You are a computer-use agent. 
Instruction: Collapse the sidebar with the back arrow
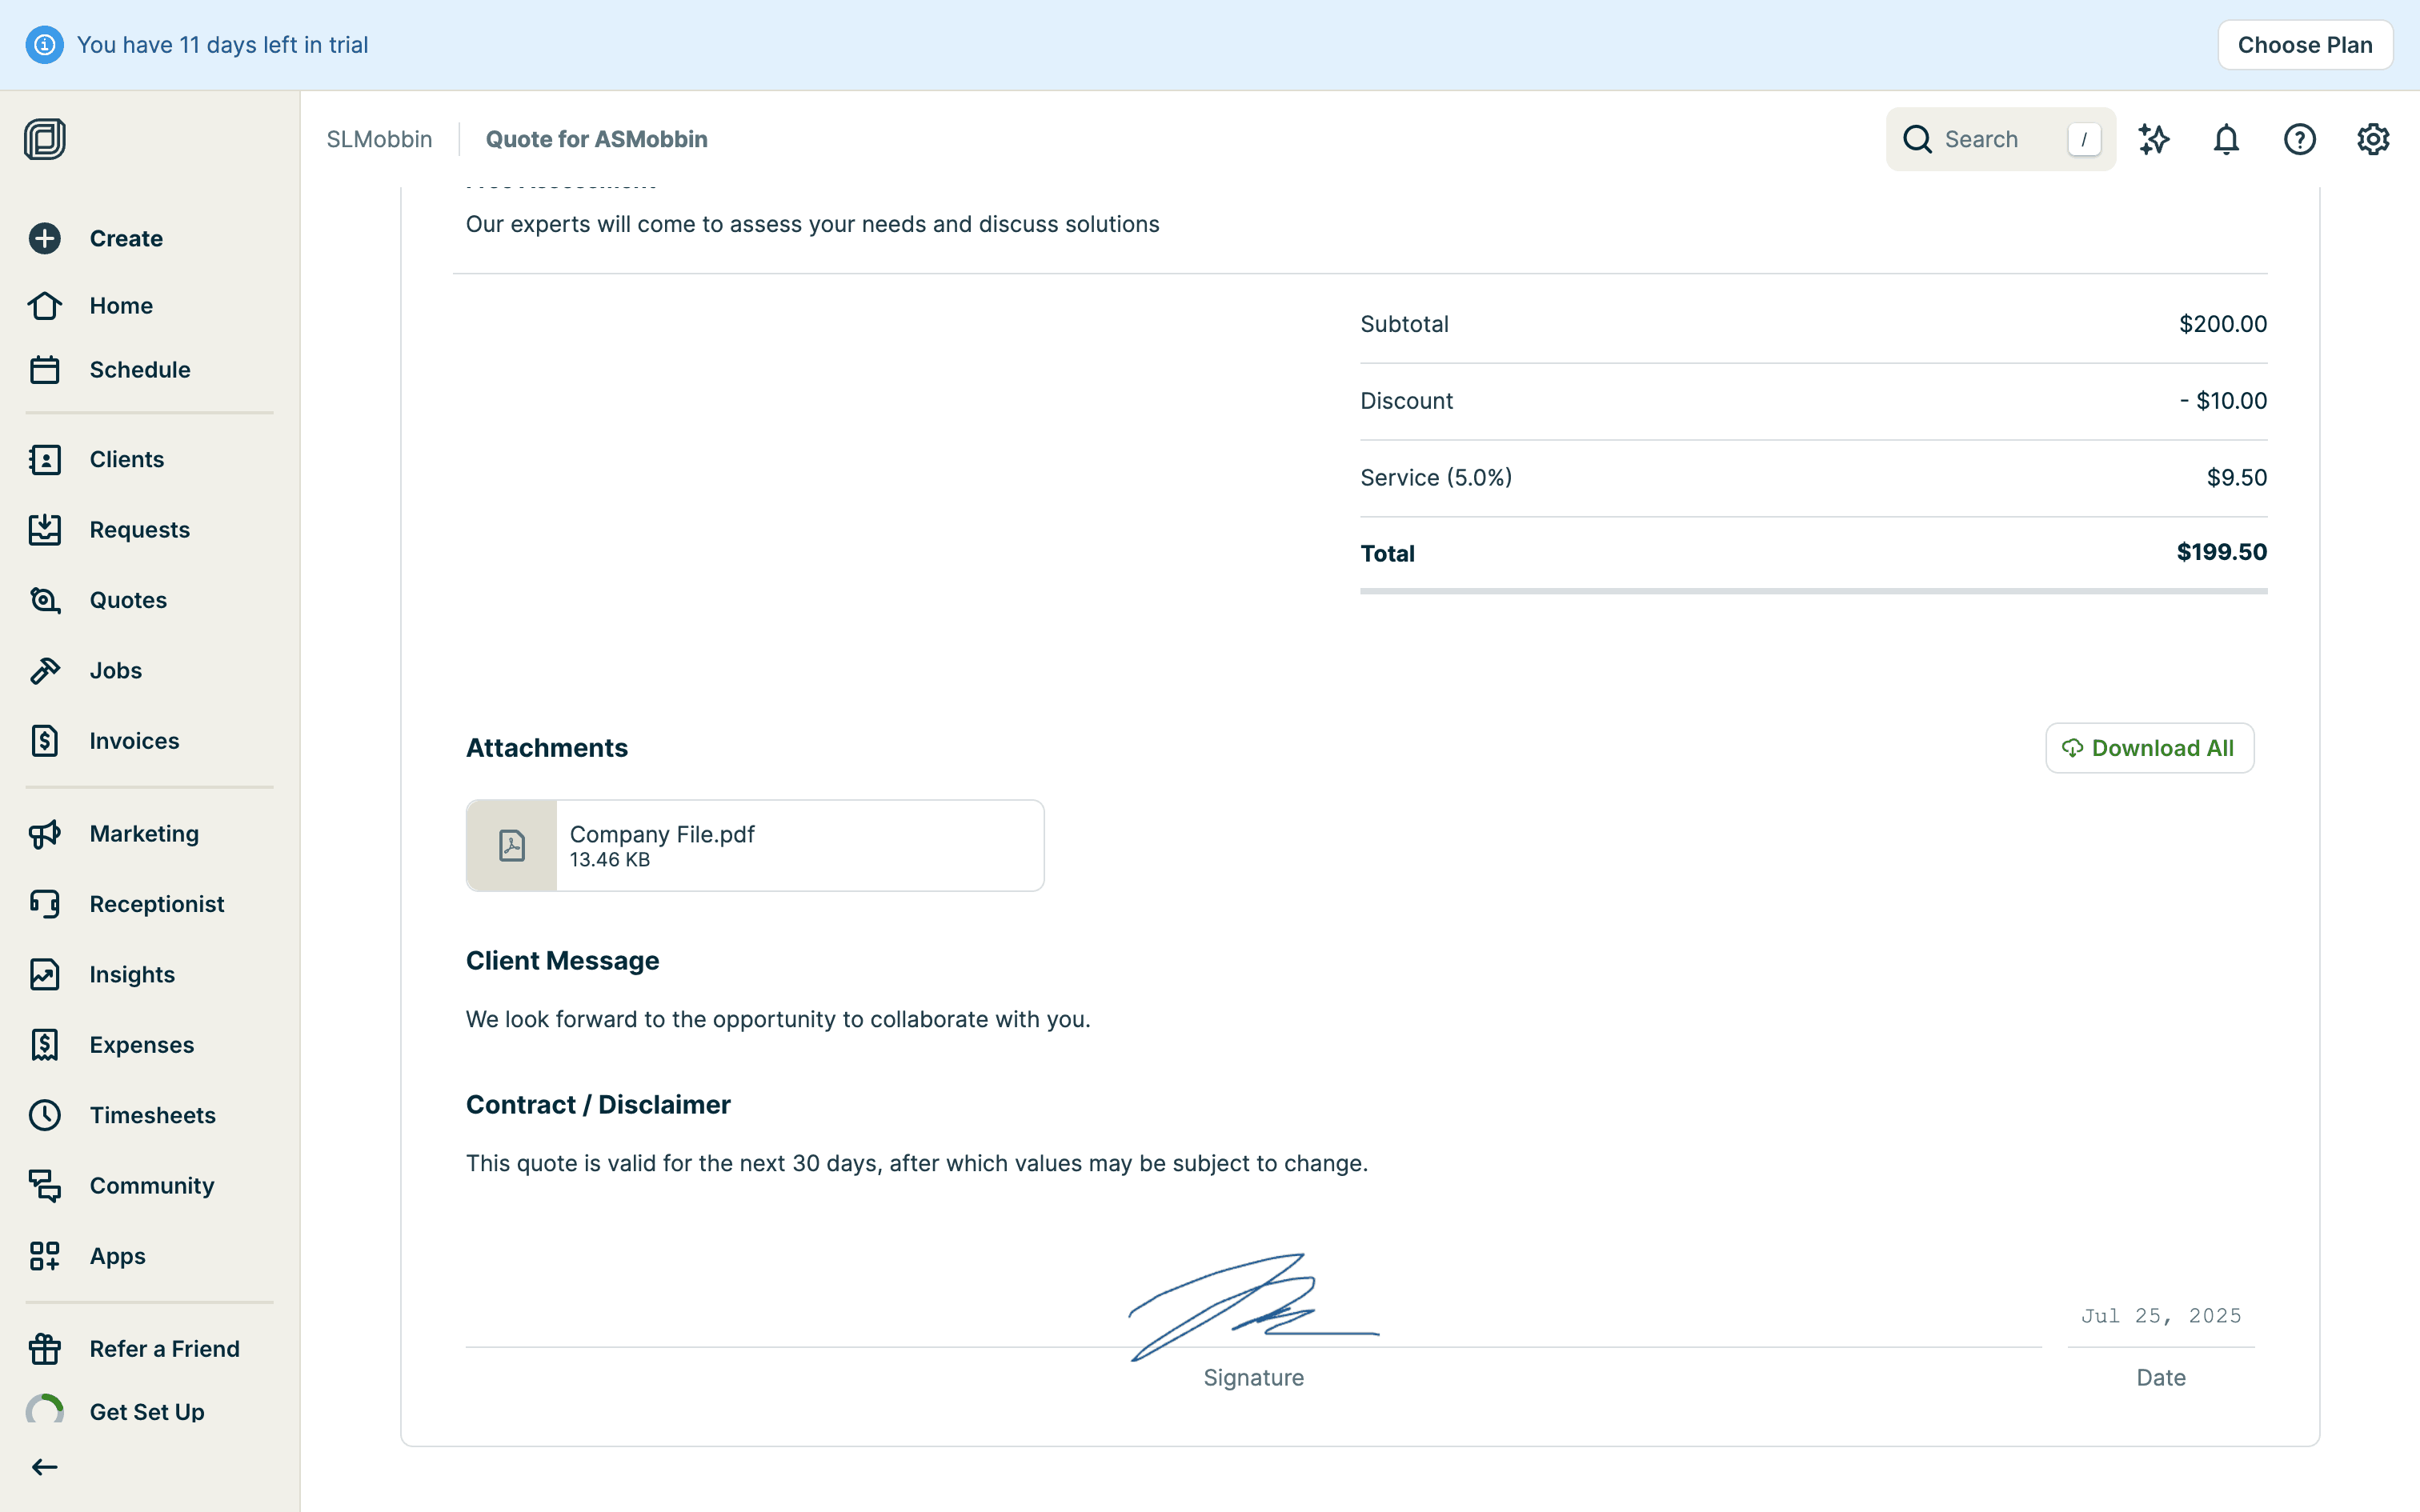[x=45, y=1467]
